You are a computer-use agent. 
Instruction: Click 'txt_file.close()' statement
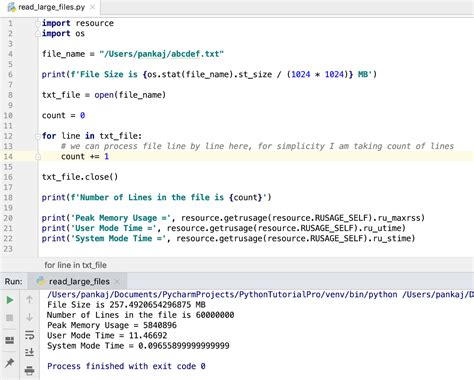pyautogui.click(x=80, y=177)
